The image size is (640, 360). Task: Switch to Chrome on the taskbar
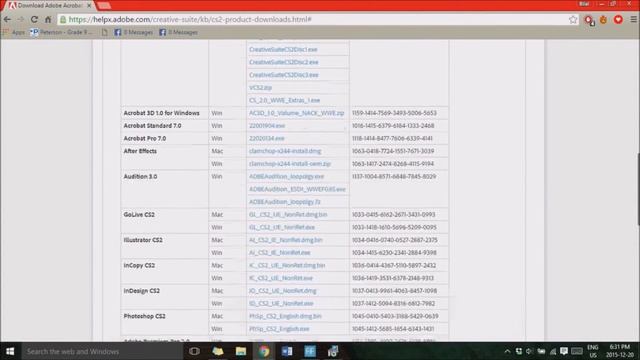point(264,351)
